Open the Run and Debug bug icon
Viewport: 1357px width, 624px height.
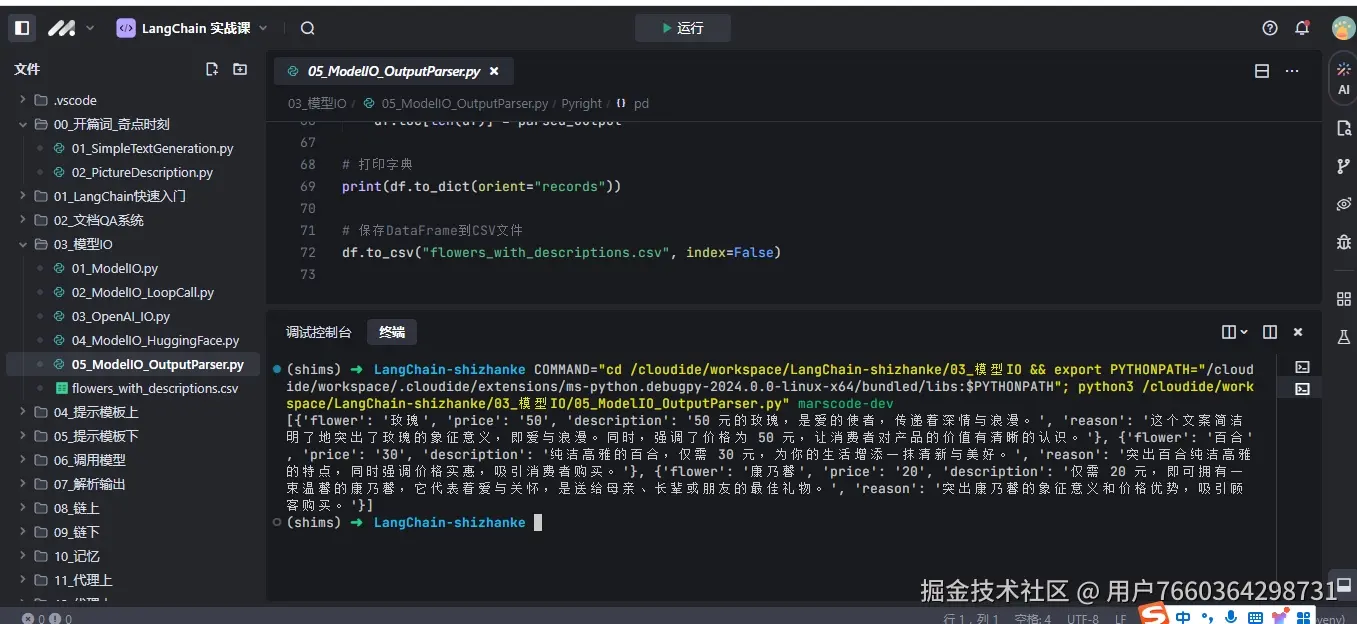1344,242
